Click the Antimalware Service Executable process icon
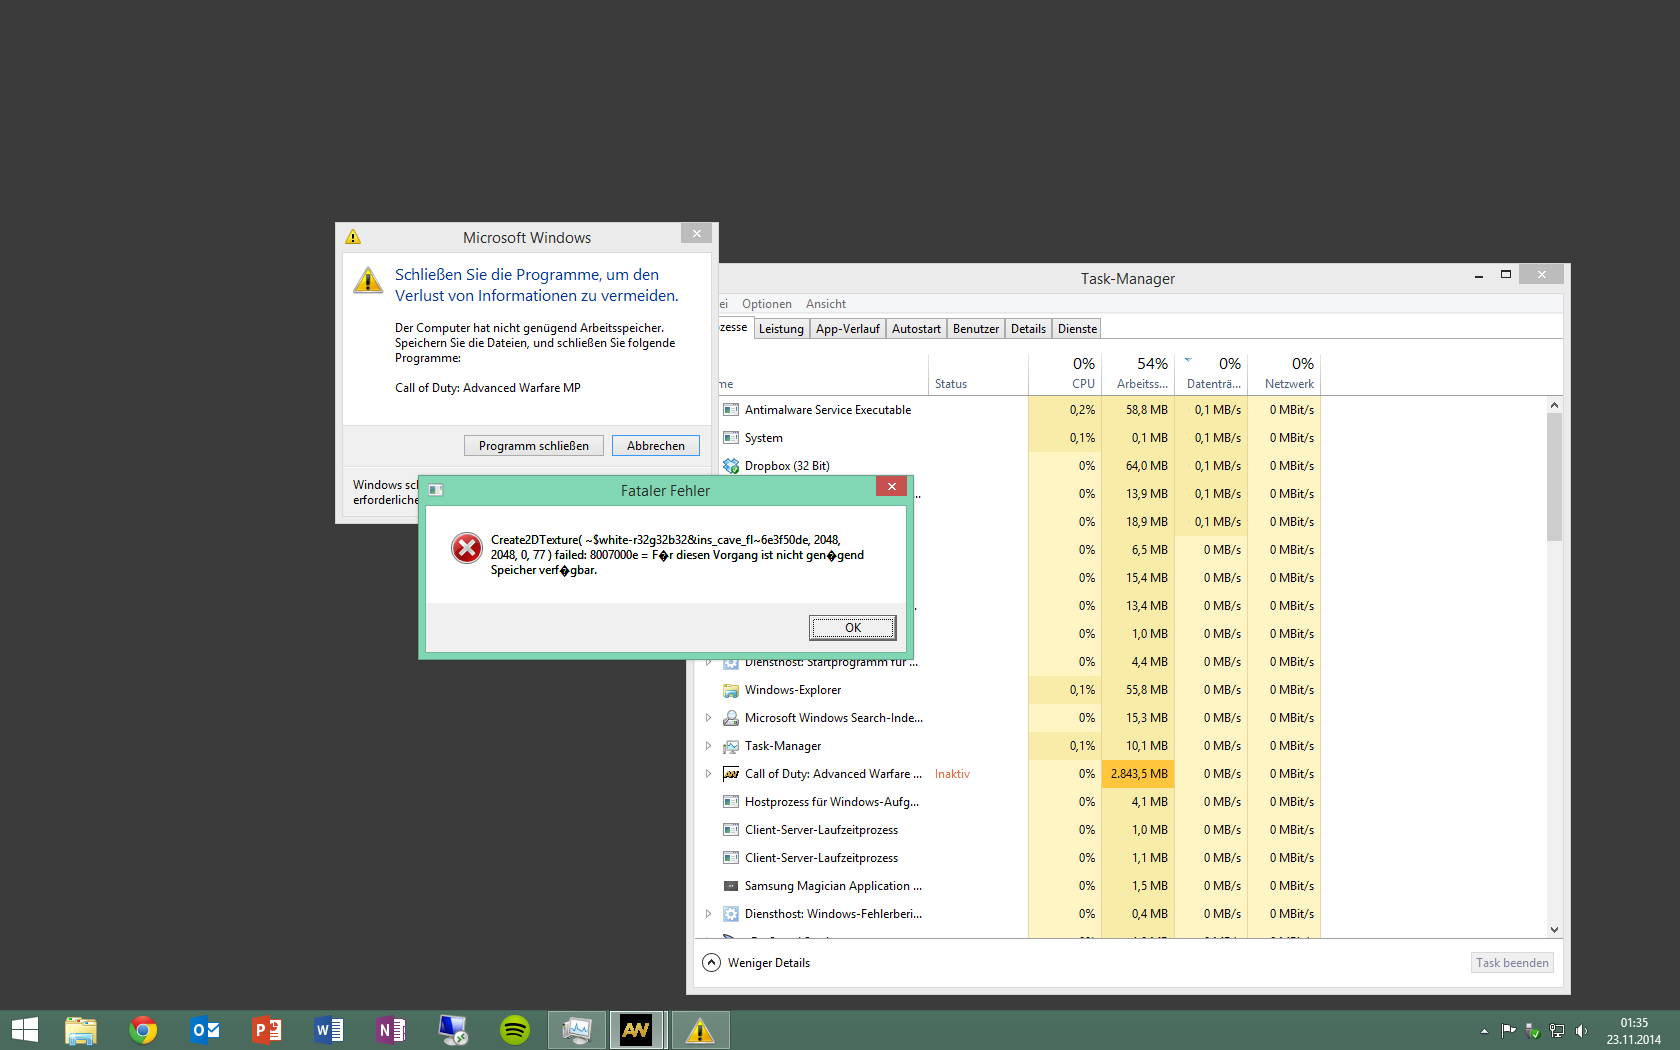This screenshot has height=1050, width=1680. point(731,410)
